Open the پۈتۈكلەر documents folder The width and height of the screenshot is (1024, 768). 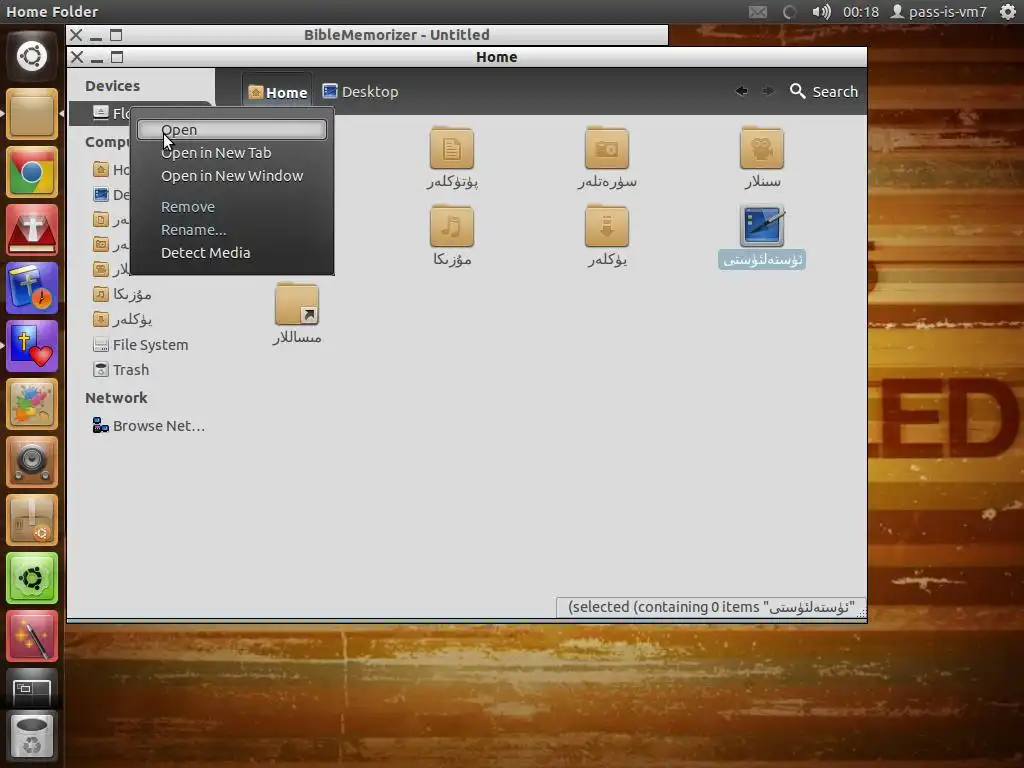(x=452, y=159)
